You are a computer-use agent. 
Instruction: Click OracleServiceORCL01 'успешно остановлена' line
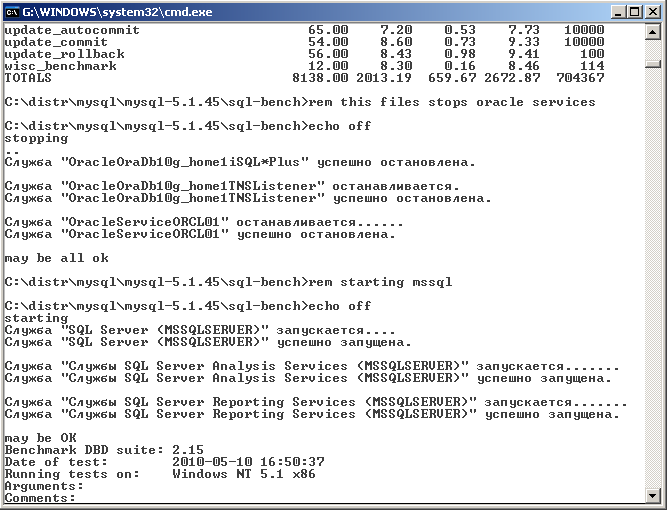(200, 234)
